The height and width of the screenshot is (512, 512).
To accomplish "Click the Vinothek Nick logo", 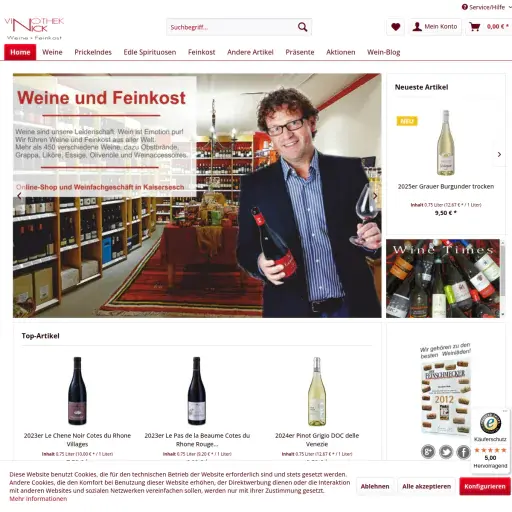I will tap(34, 29).
